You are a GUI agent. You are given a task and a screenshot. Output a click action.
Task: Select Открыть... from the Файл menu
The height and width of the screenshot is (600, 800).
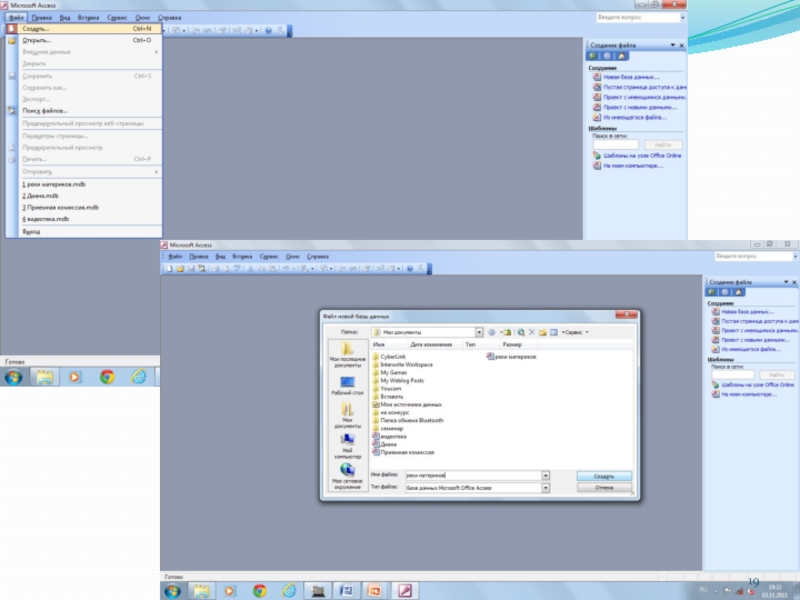pos(37,41)
